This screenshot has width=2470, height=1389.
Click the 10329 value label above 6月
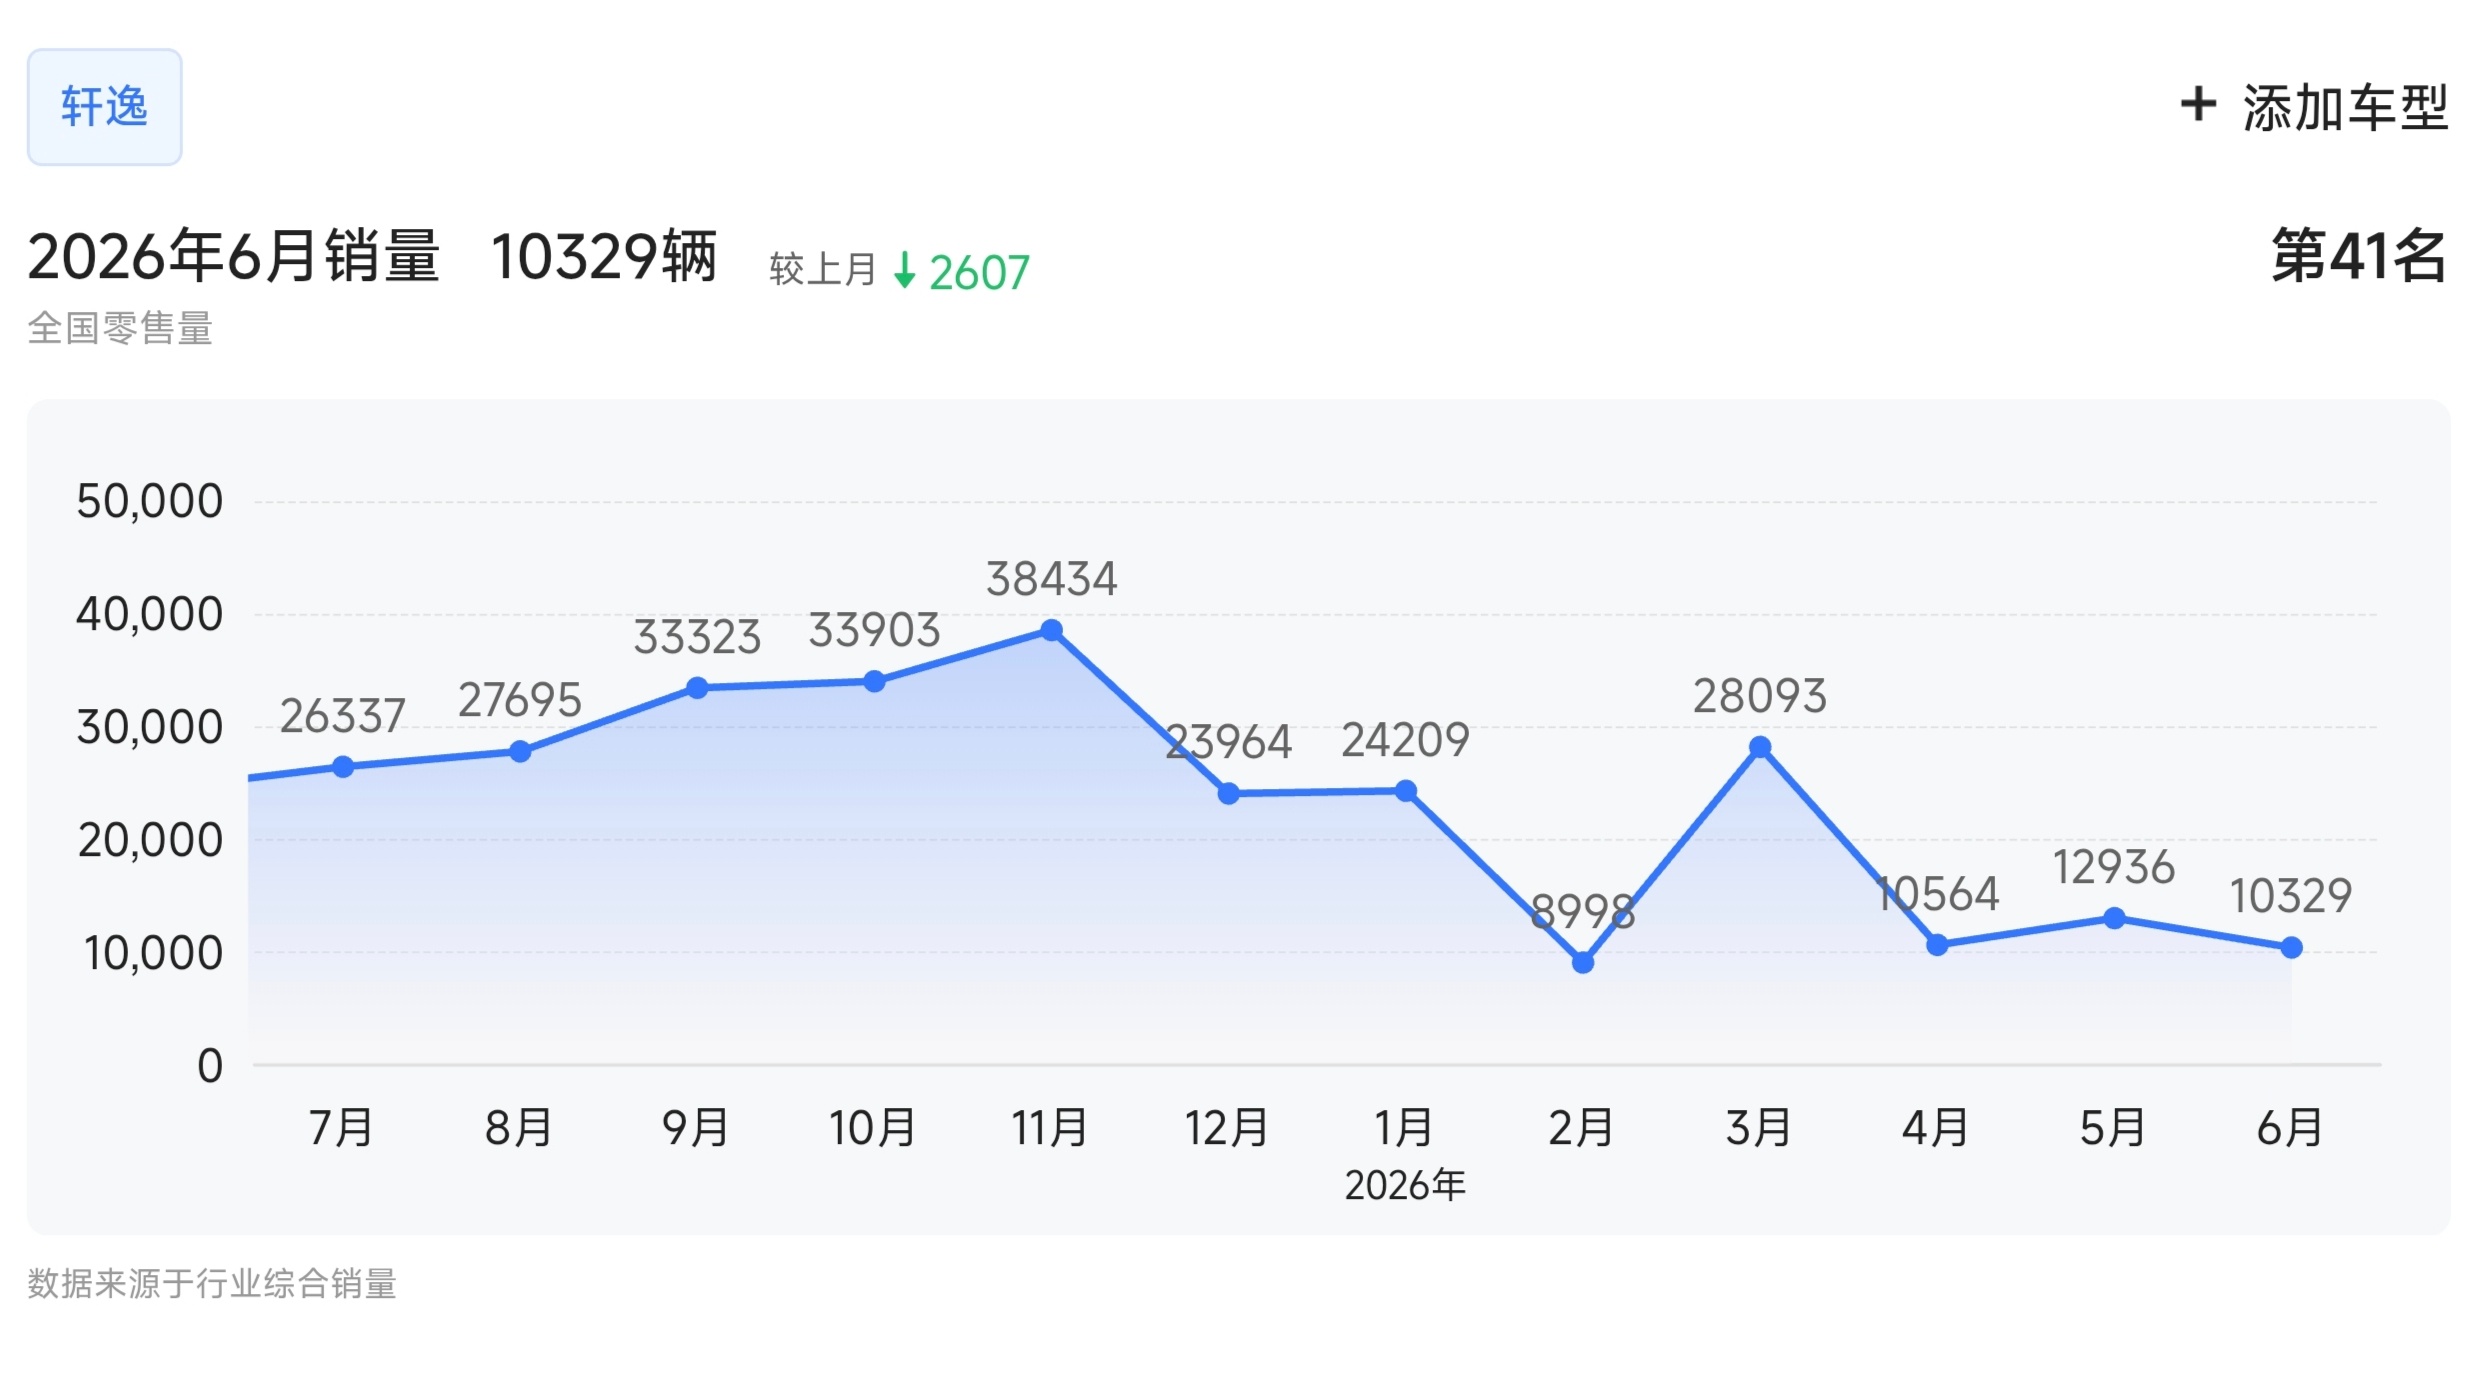coord(2291,896)
